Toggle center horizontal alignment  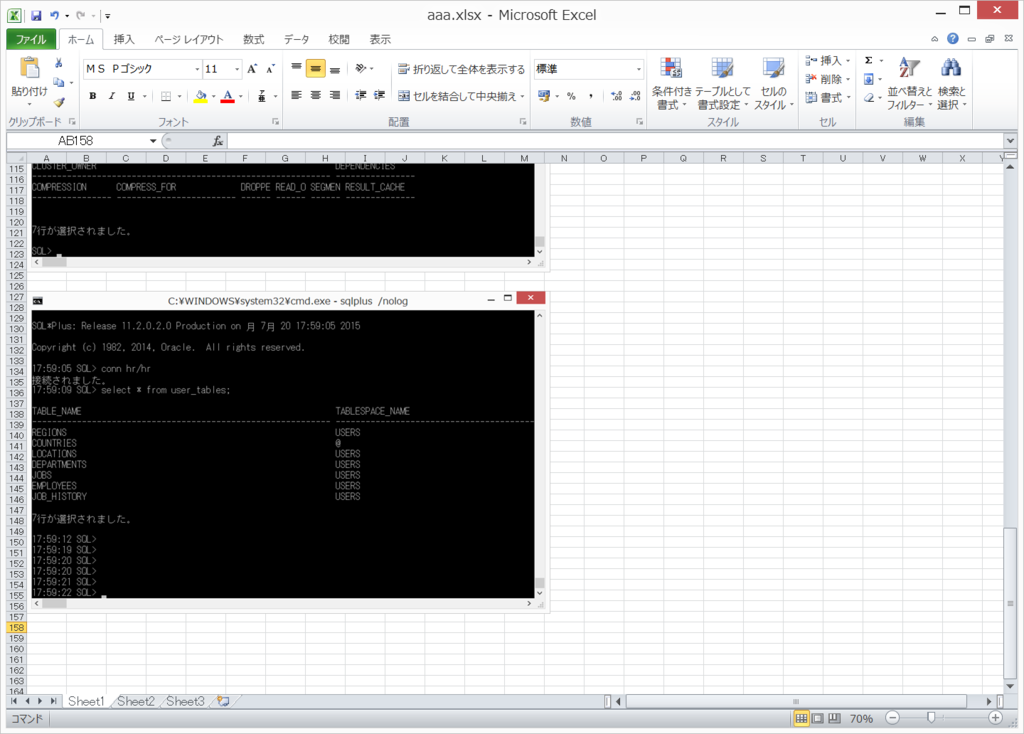pos(315,95)
